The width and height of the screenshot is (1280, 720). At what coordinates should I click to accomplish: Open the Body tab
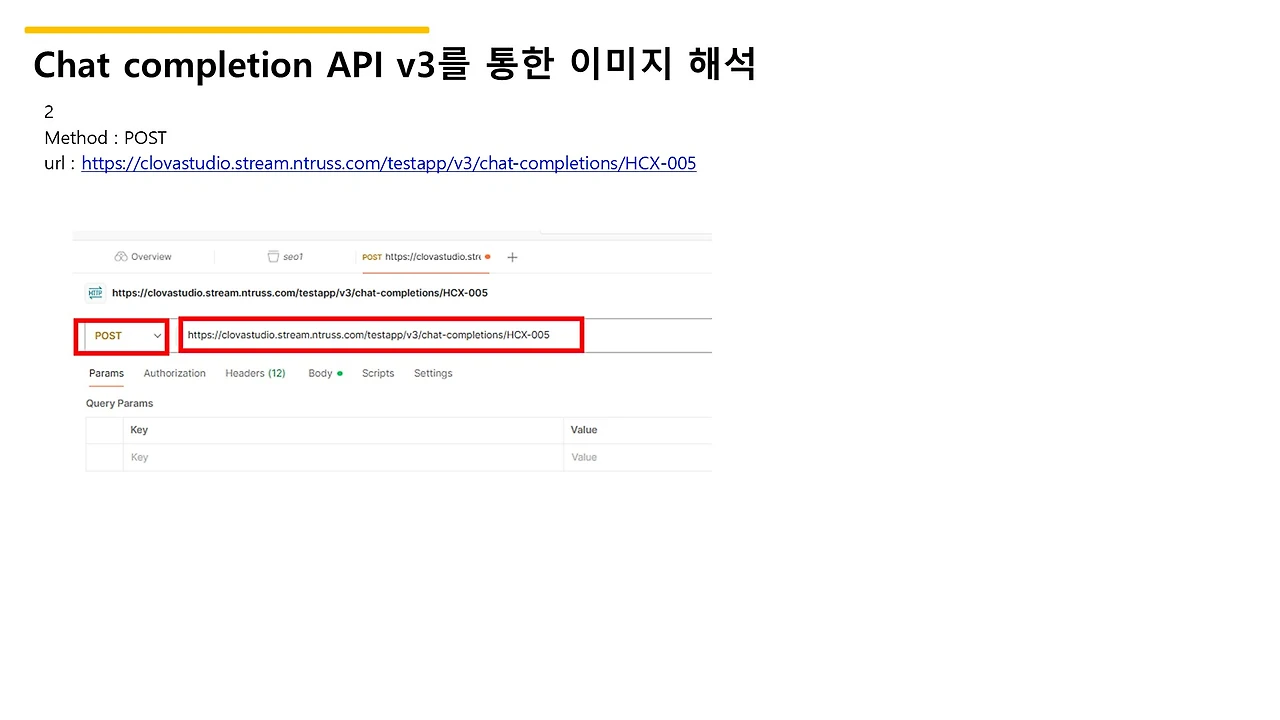(320, 373)
